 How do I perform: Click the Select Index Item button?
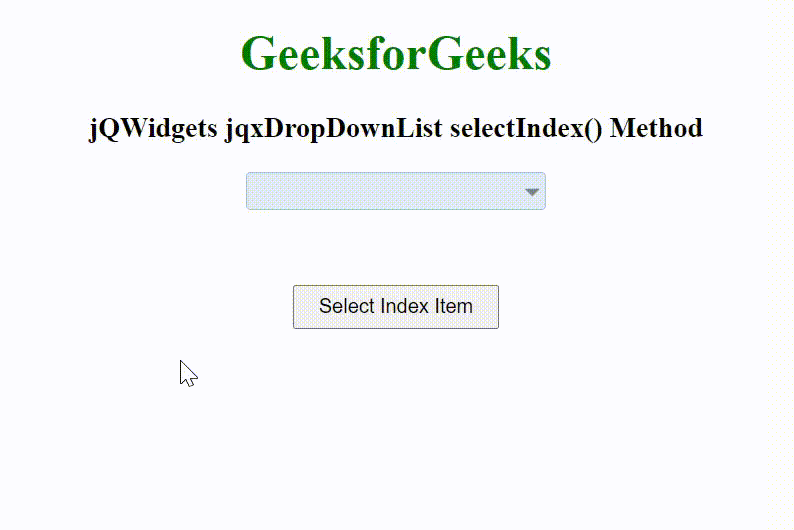(x=395, y=307)
